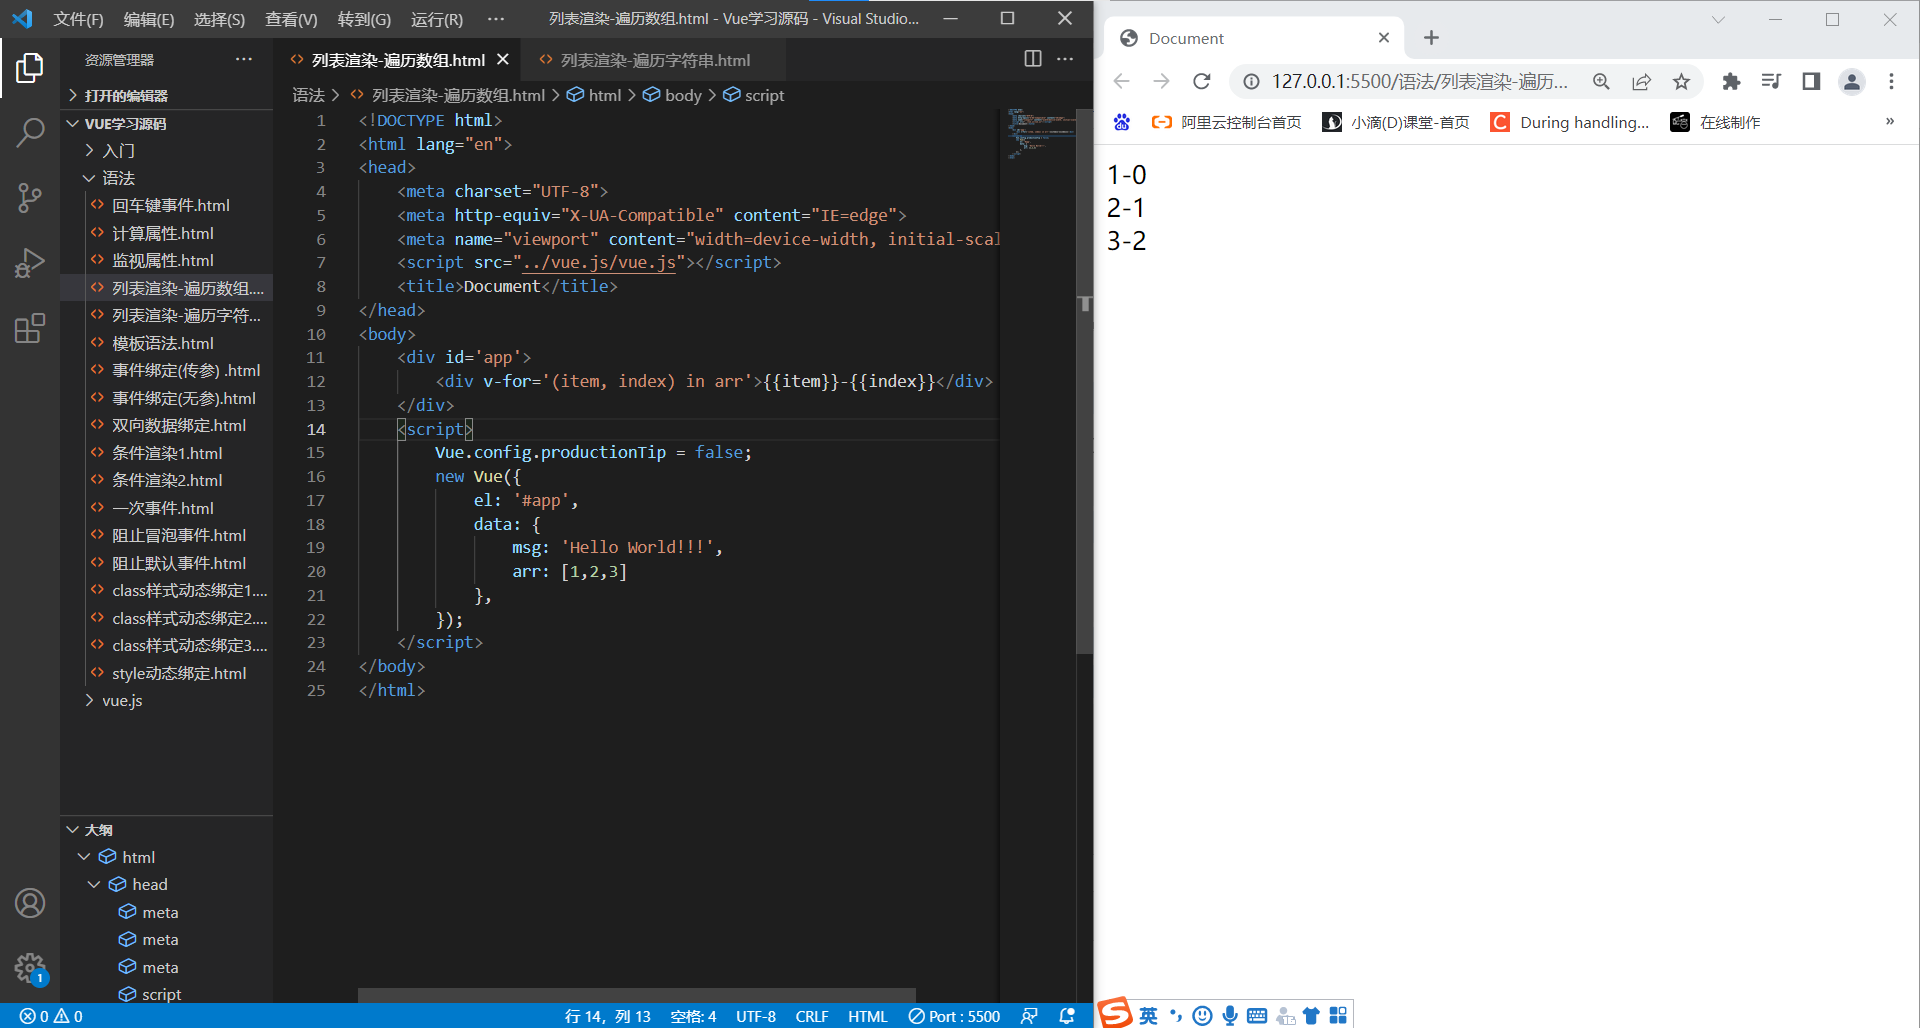This screenshot has height=1028, width=1920.
Task: Open the 转到(G) menu
Action: coord(364,19)
